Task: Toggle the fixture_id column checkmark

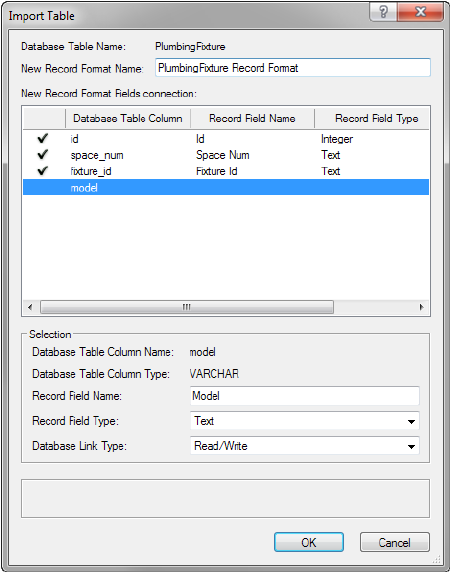Action: 43,171
